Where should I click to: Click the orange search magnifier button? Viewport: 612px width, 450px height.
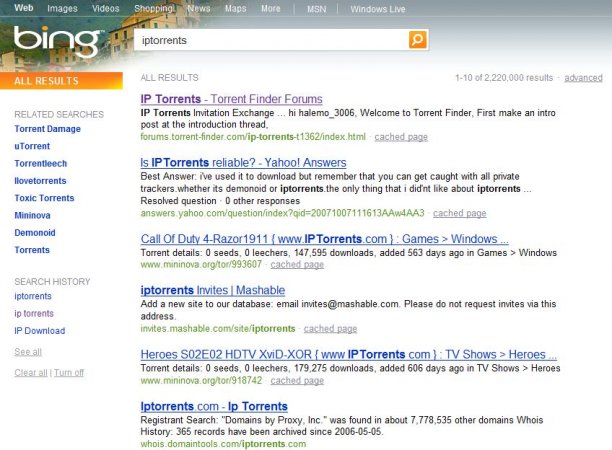(417, 39)
